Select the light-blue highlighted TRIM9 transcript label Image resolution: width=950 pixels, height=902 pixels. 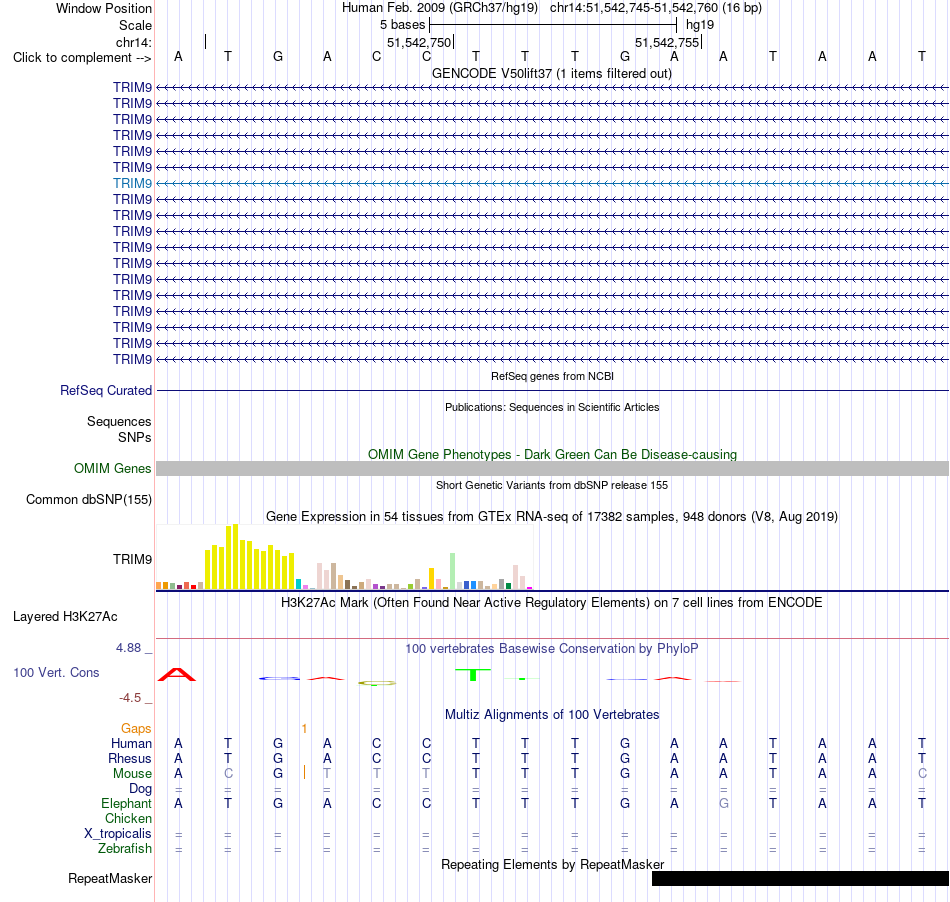132,183
